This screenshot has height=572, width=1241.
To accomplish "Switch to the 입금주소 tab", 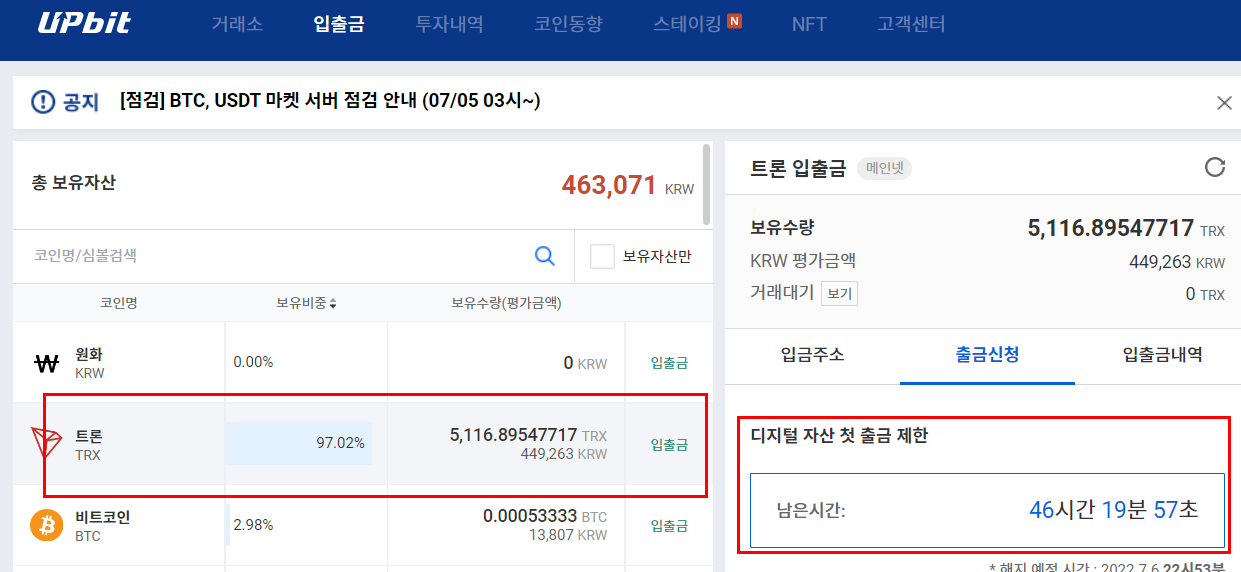I will click(x=812, y=354).
